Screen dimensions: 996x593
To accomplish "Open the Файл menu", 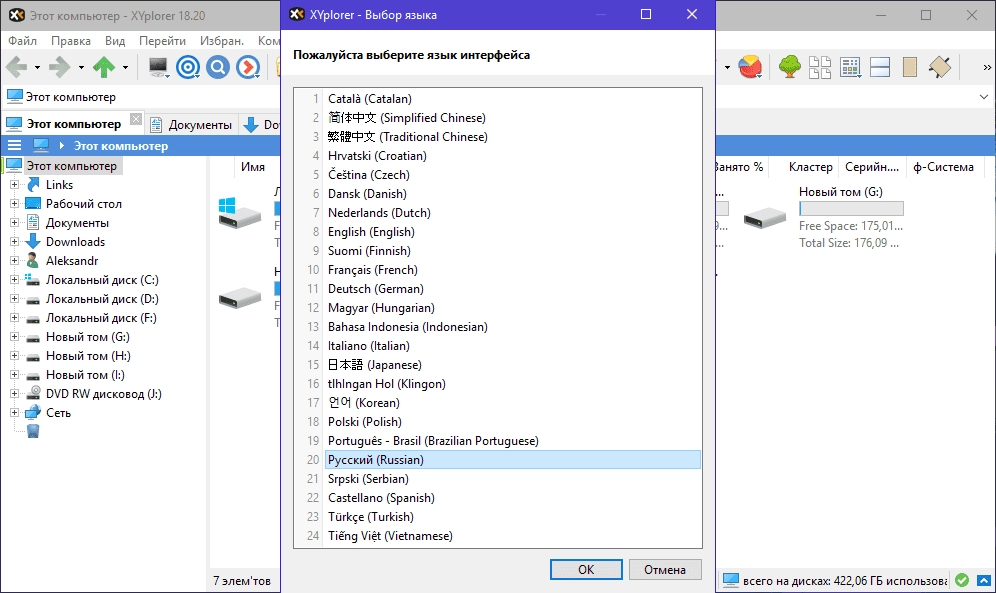I will click(22, 41).
